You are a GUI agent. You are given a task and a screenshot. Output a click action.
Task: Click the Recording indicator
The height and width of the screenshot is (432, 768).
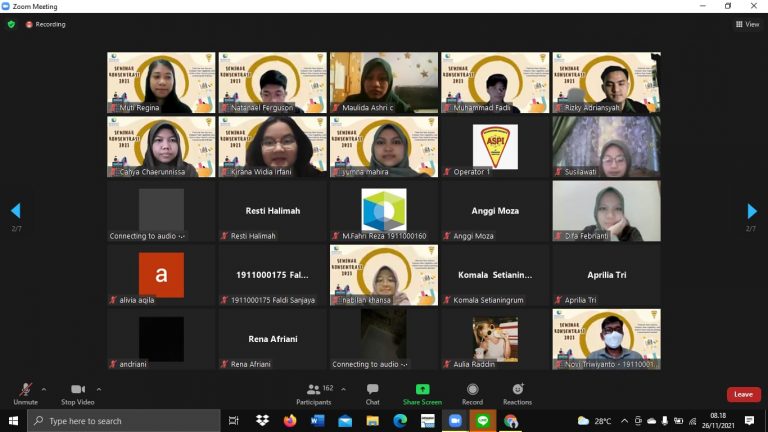46,24
